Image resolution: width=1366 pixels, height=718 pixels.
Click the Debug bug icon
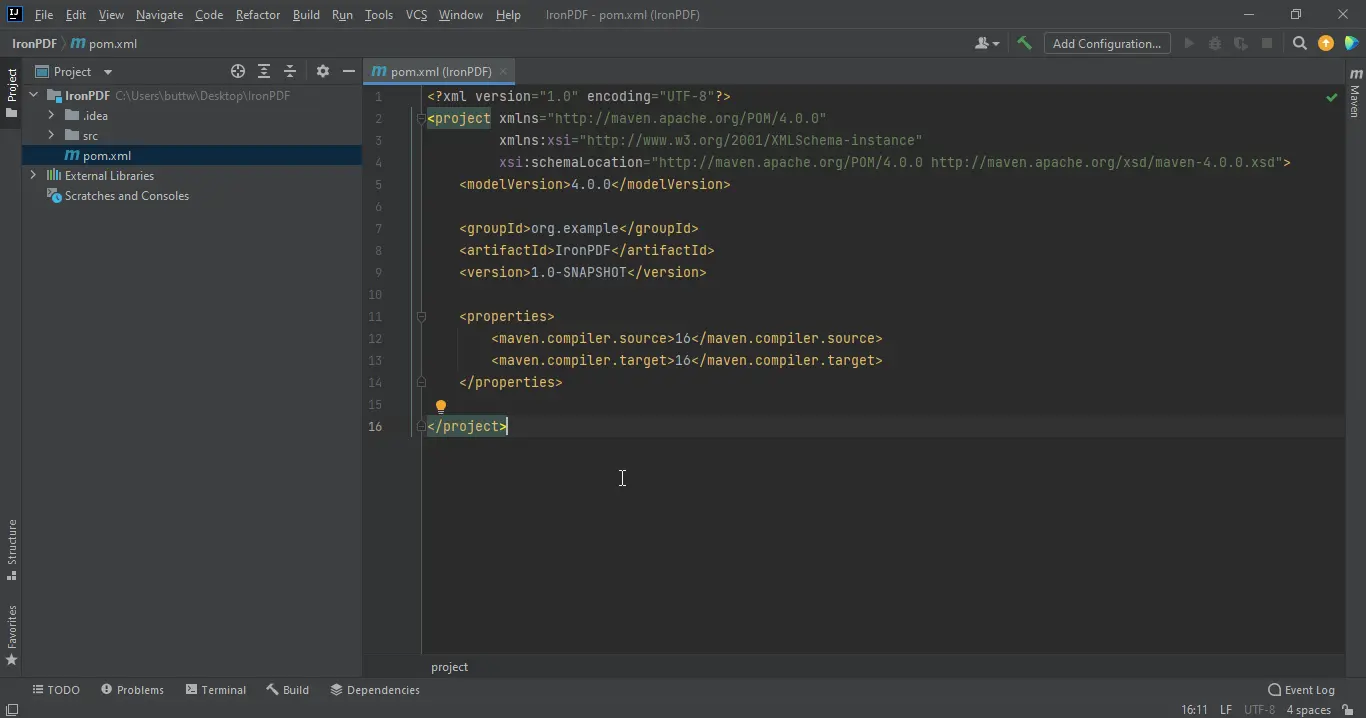[x=1215, y=43]
